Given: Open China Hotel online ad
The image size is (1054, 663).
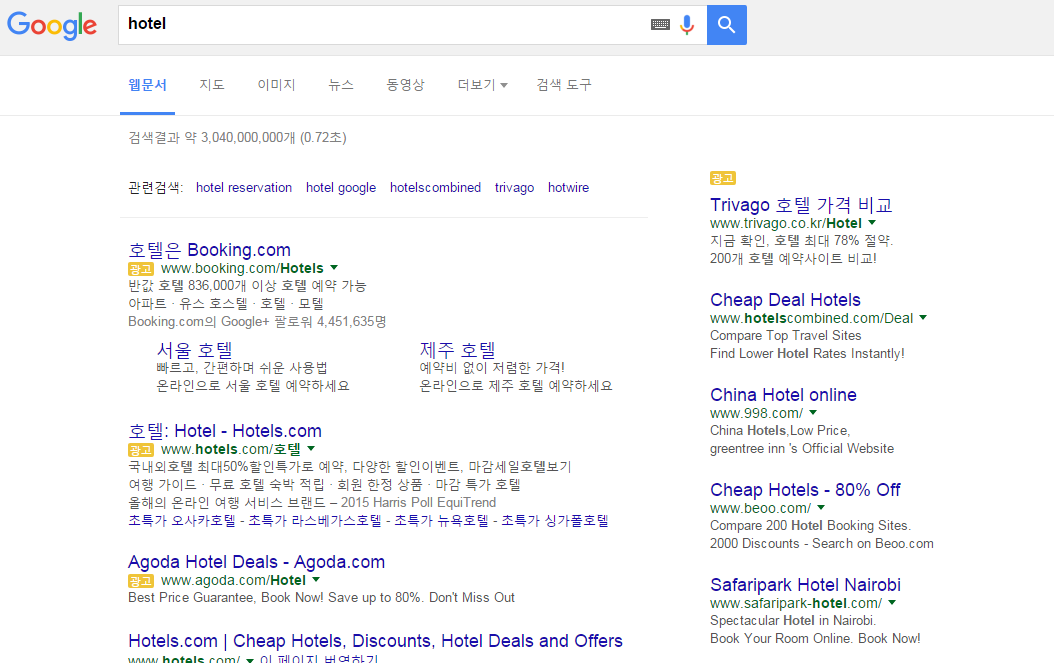Looking at the screenshot, I should 783,395.
